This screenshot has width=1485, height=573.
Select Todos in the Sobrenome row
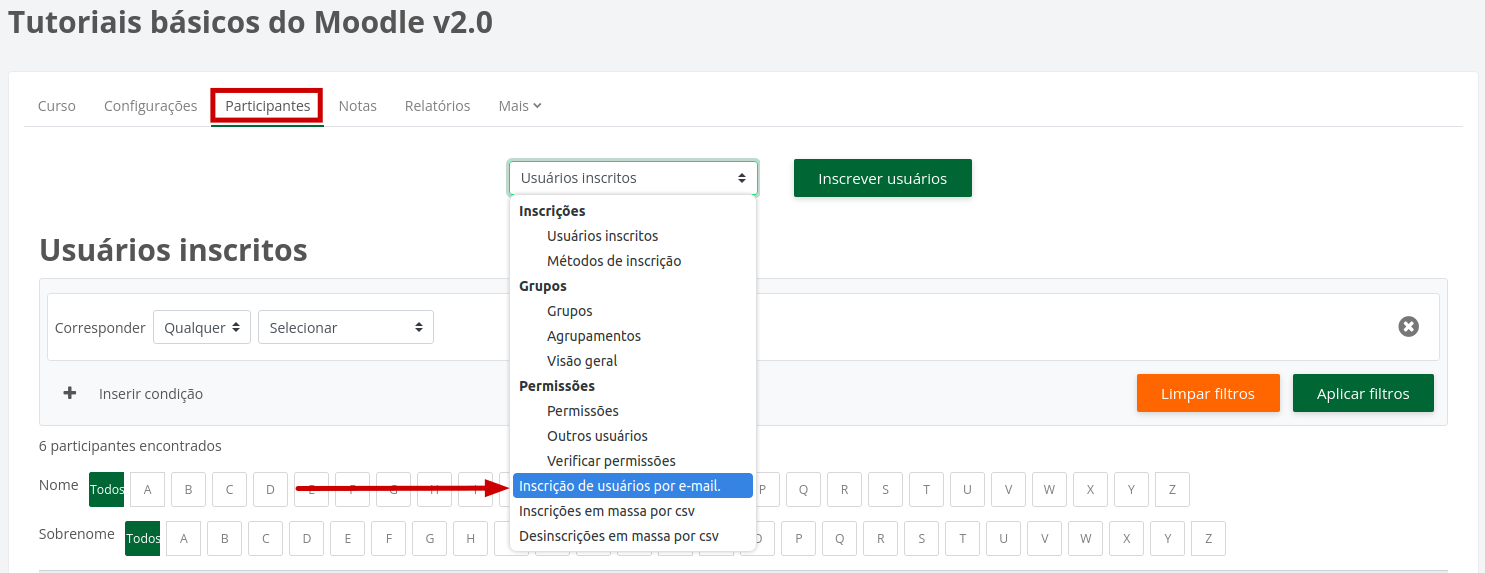coord(143,538)
